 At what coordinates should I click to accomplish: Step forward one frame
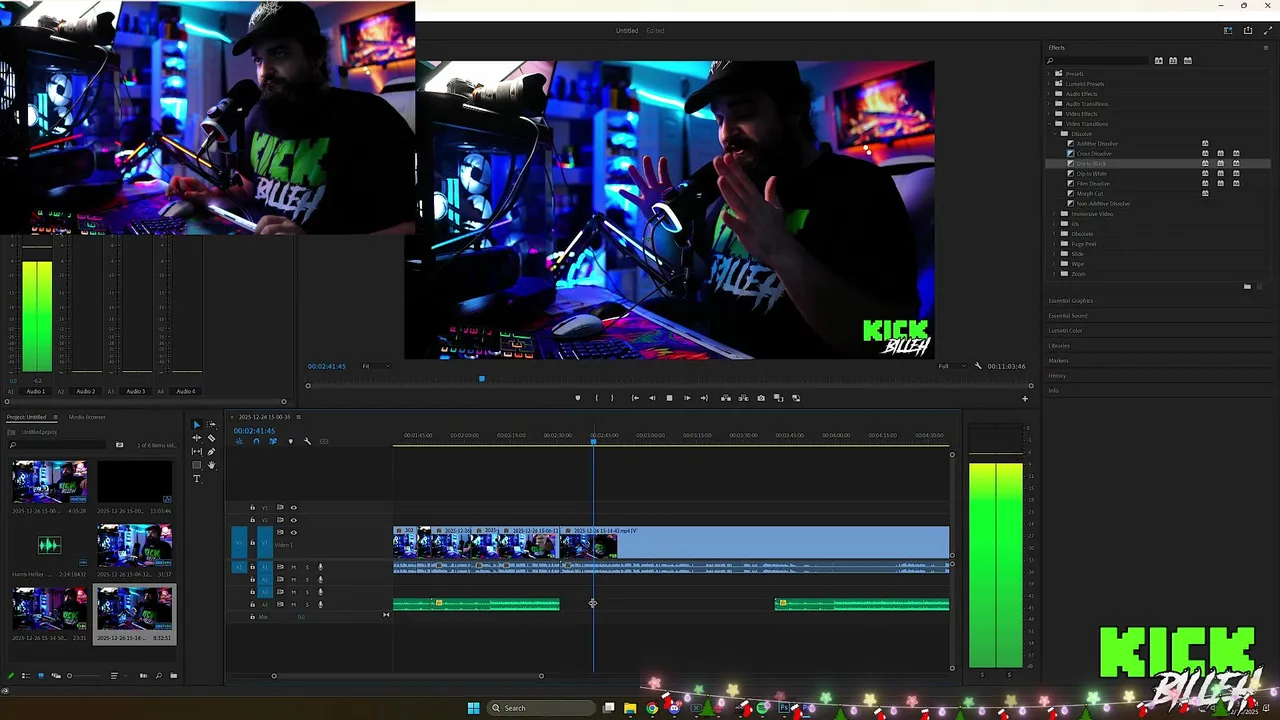687,398
